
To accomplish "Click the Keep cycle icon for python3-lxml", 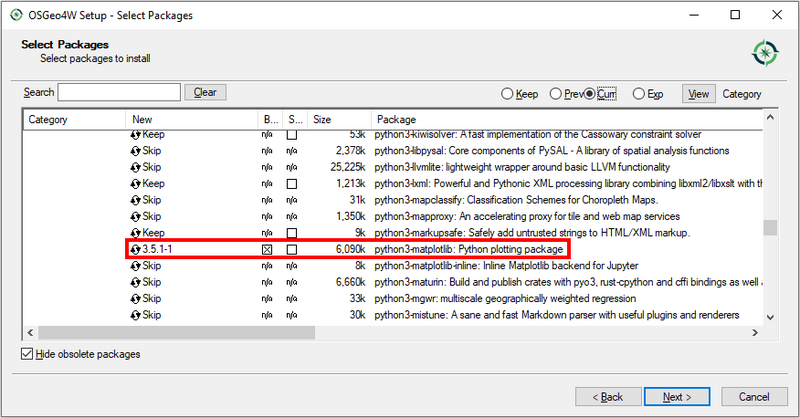I will [x=136, y=184].
